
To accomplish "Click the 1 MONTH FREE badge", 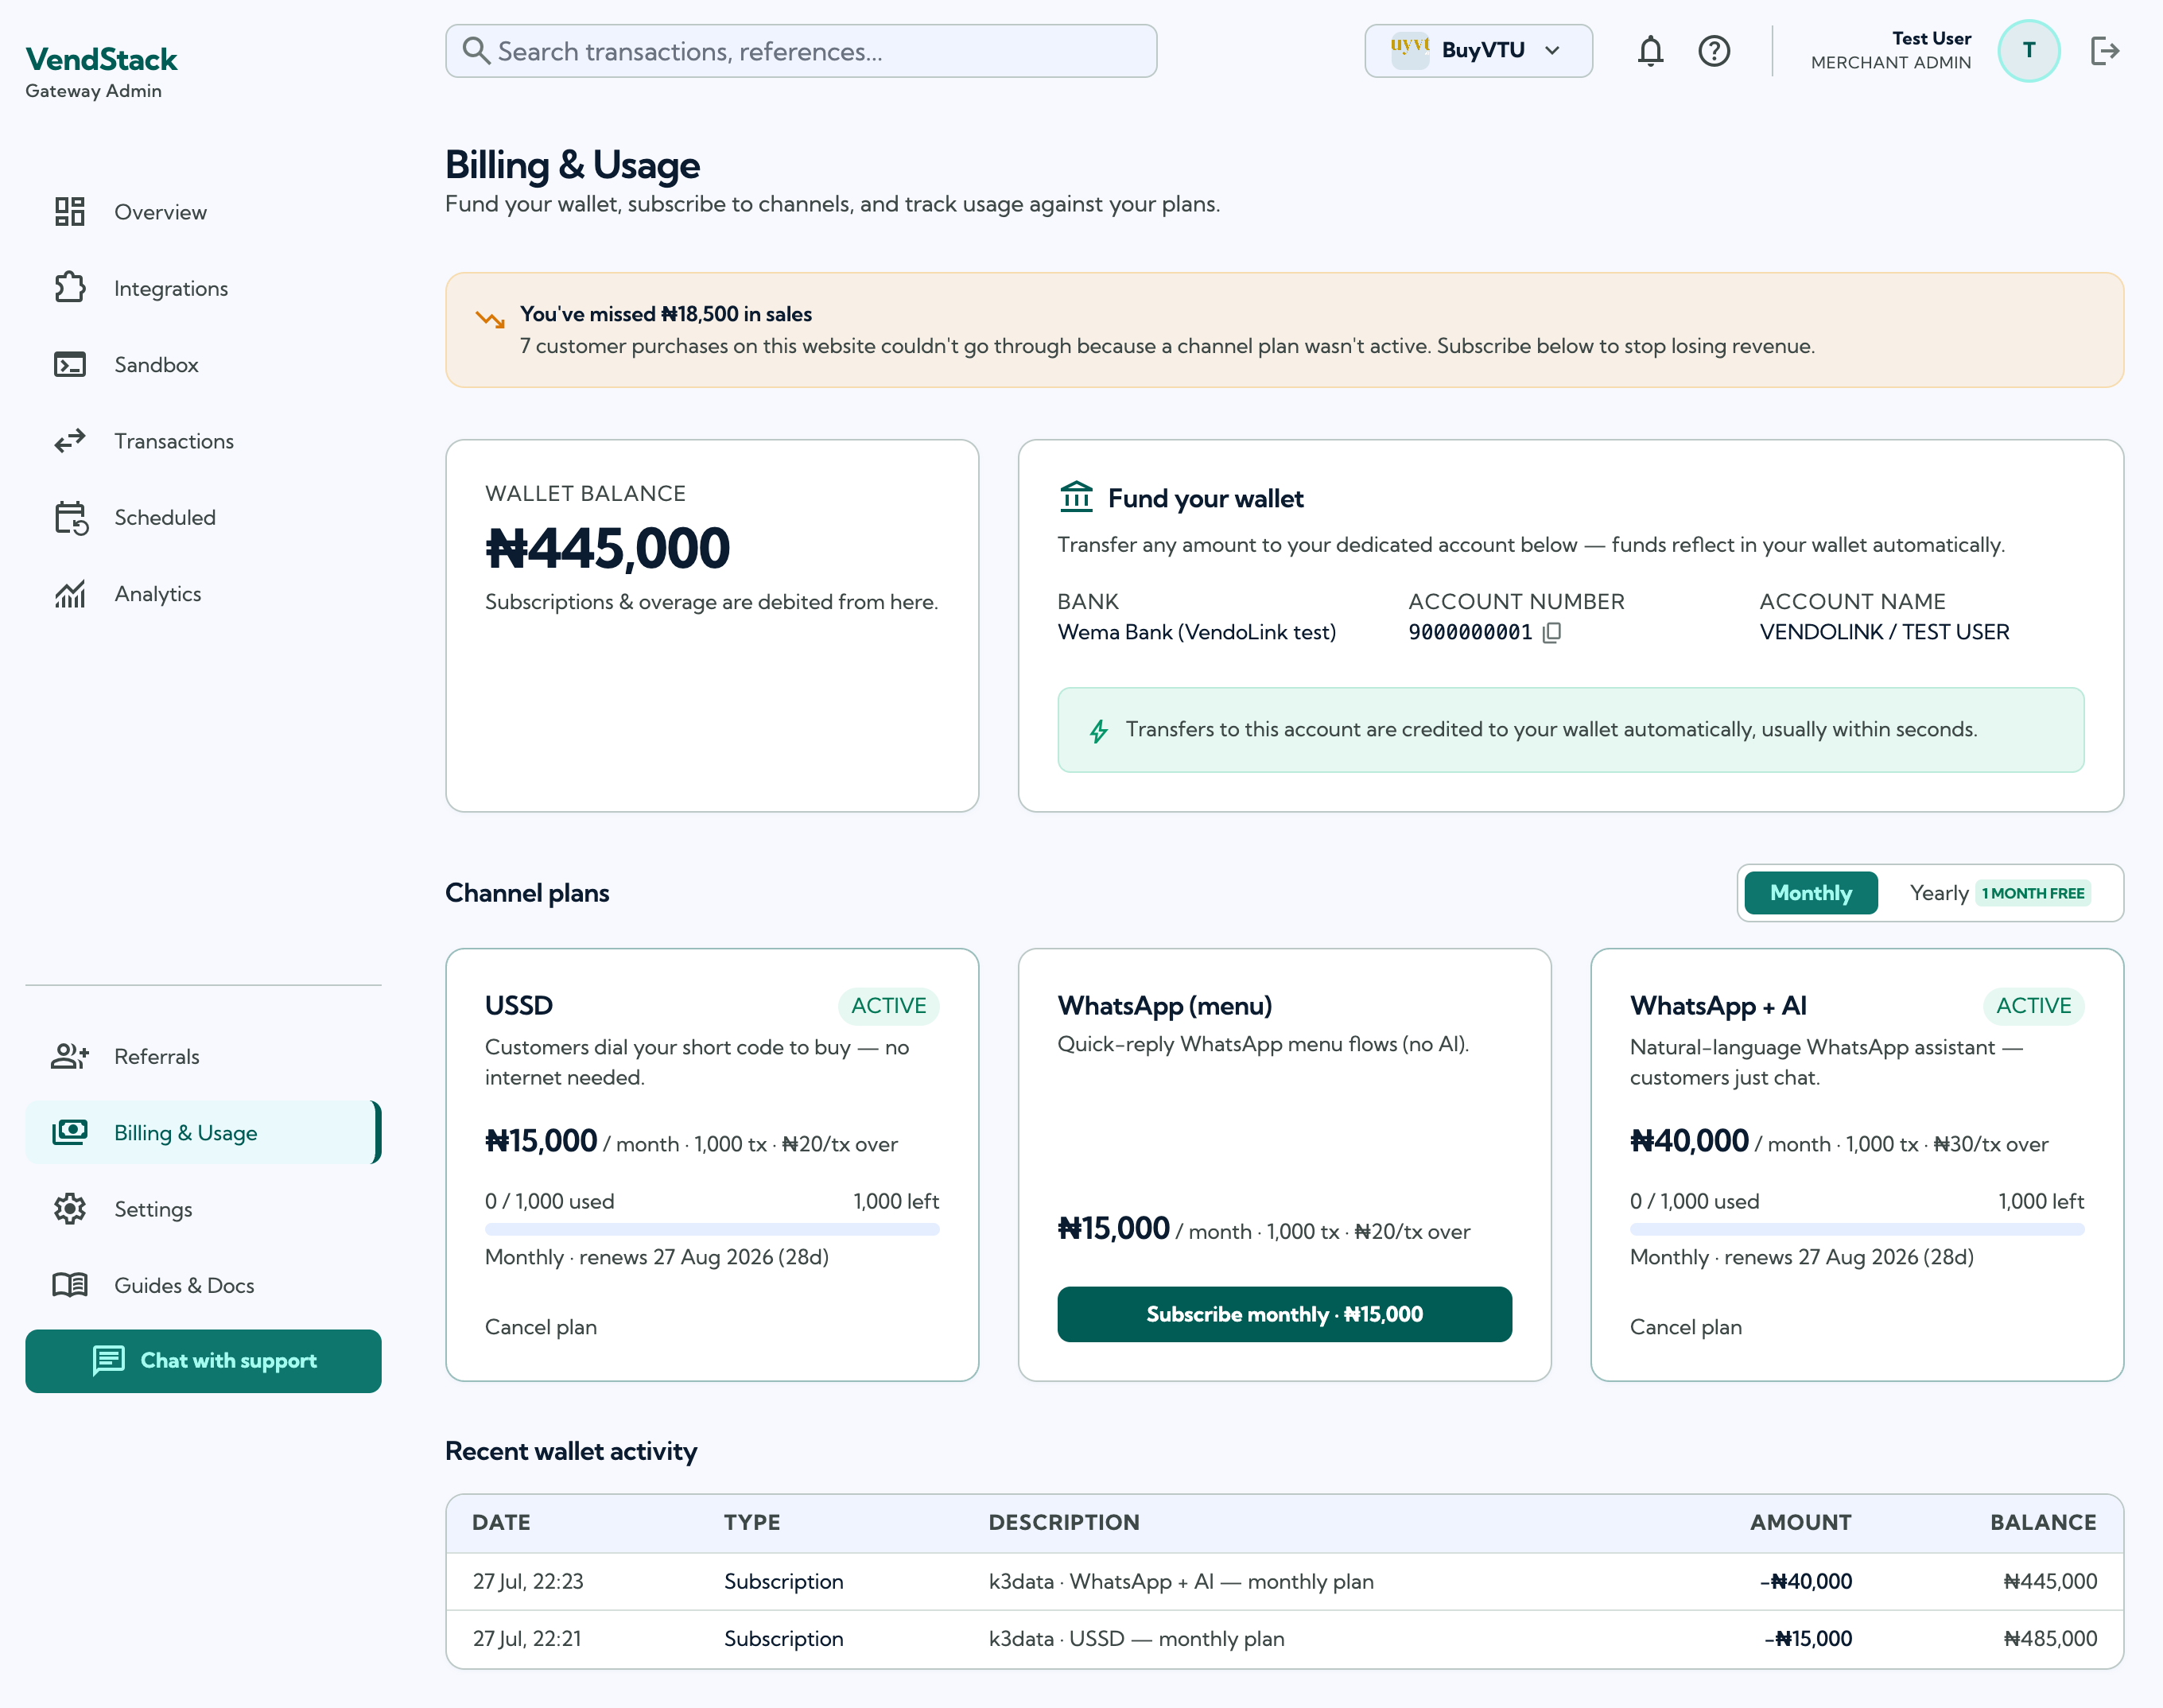I will (2032, 893).
